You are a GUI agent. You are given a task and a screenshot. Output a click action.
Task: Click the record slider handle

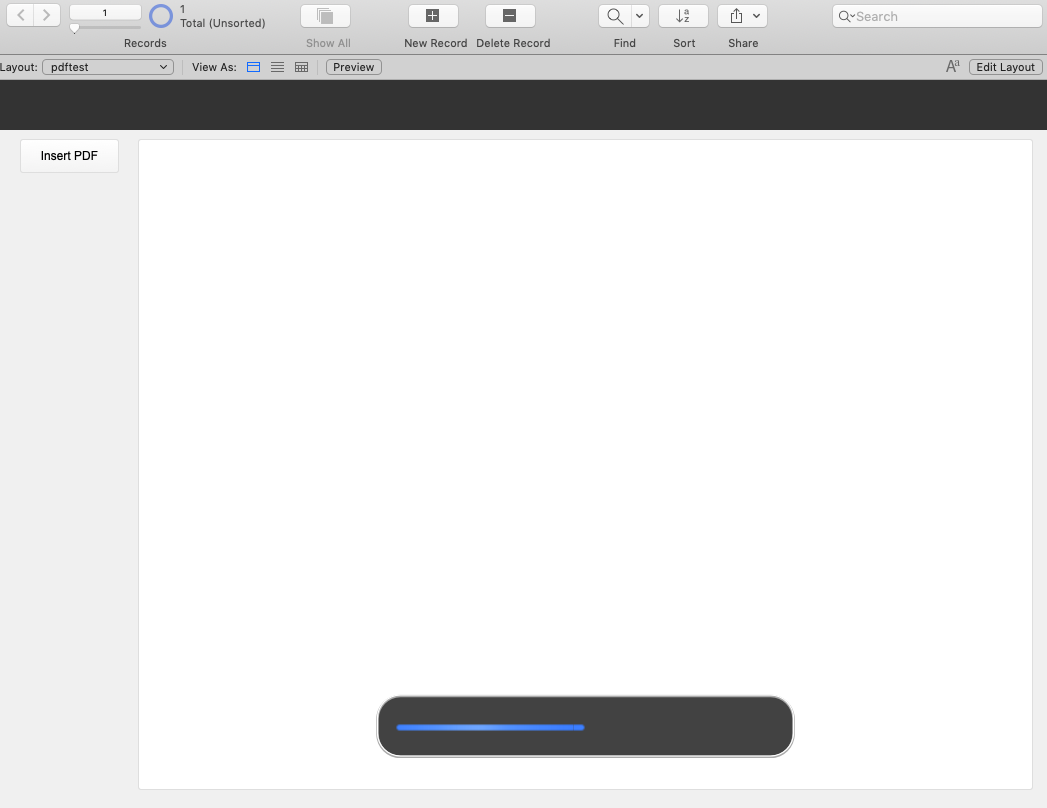pos(75,28)
